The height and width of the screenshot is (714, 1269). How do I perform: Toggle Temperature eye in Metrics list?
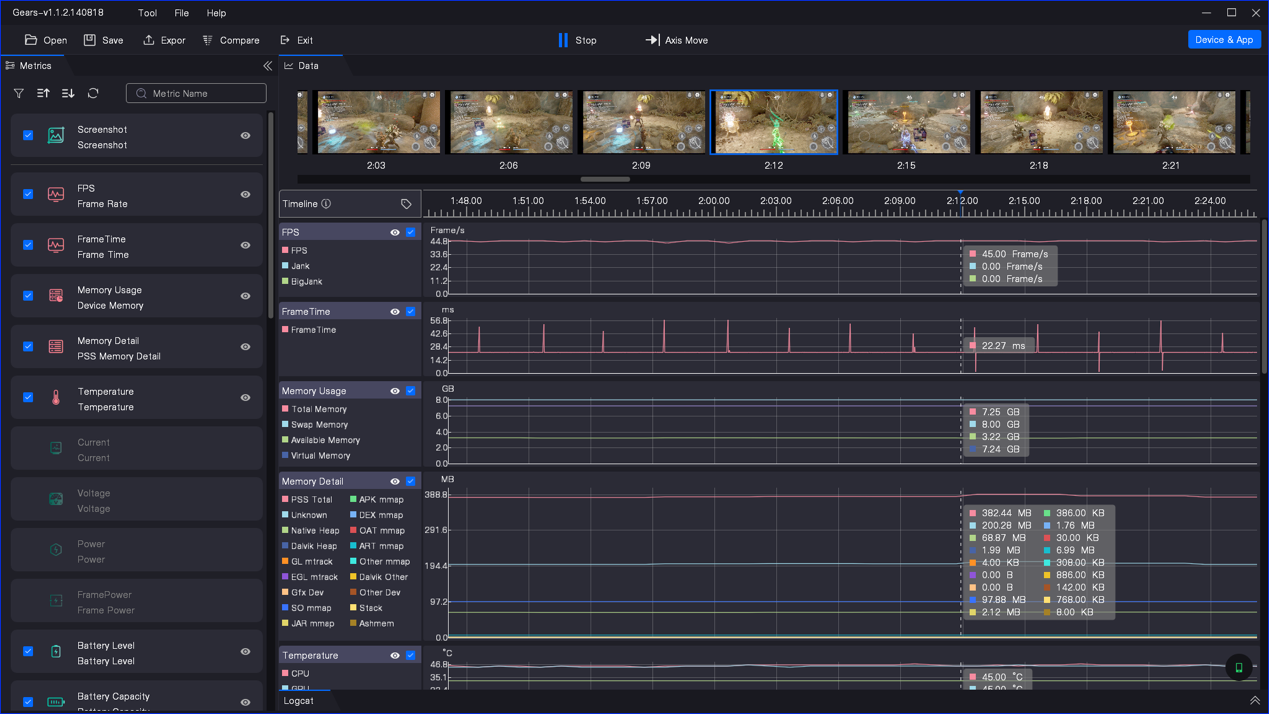pos(245,398)
